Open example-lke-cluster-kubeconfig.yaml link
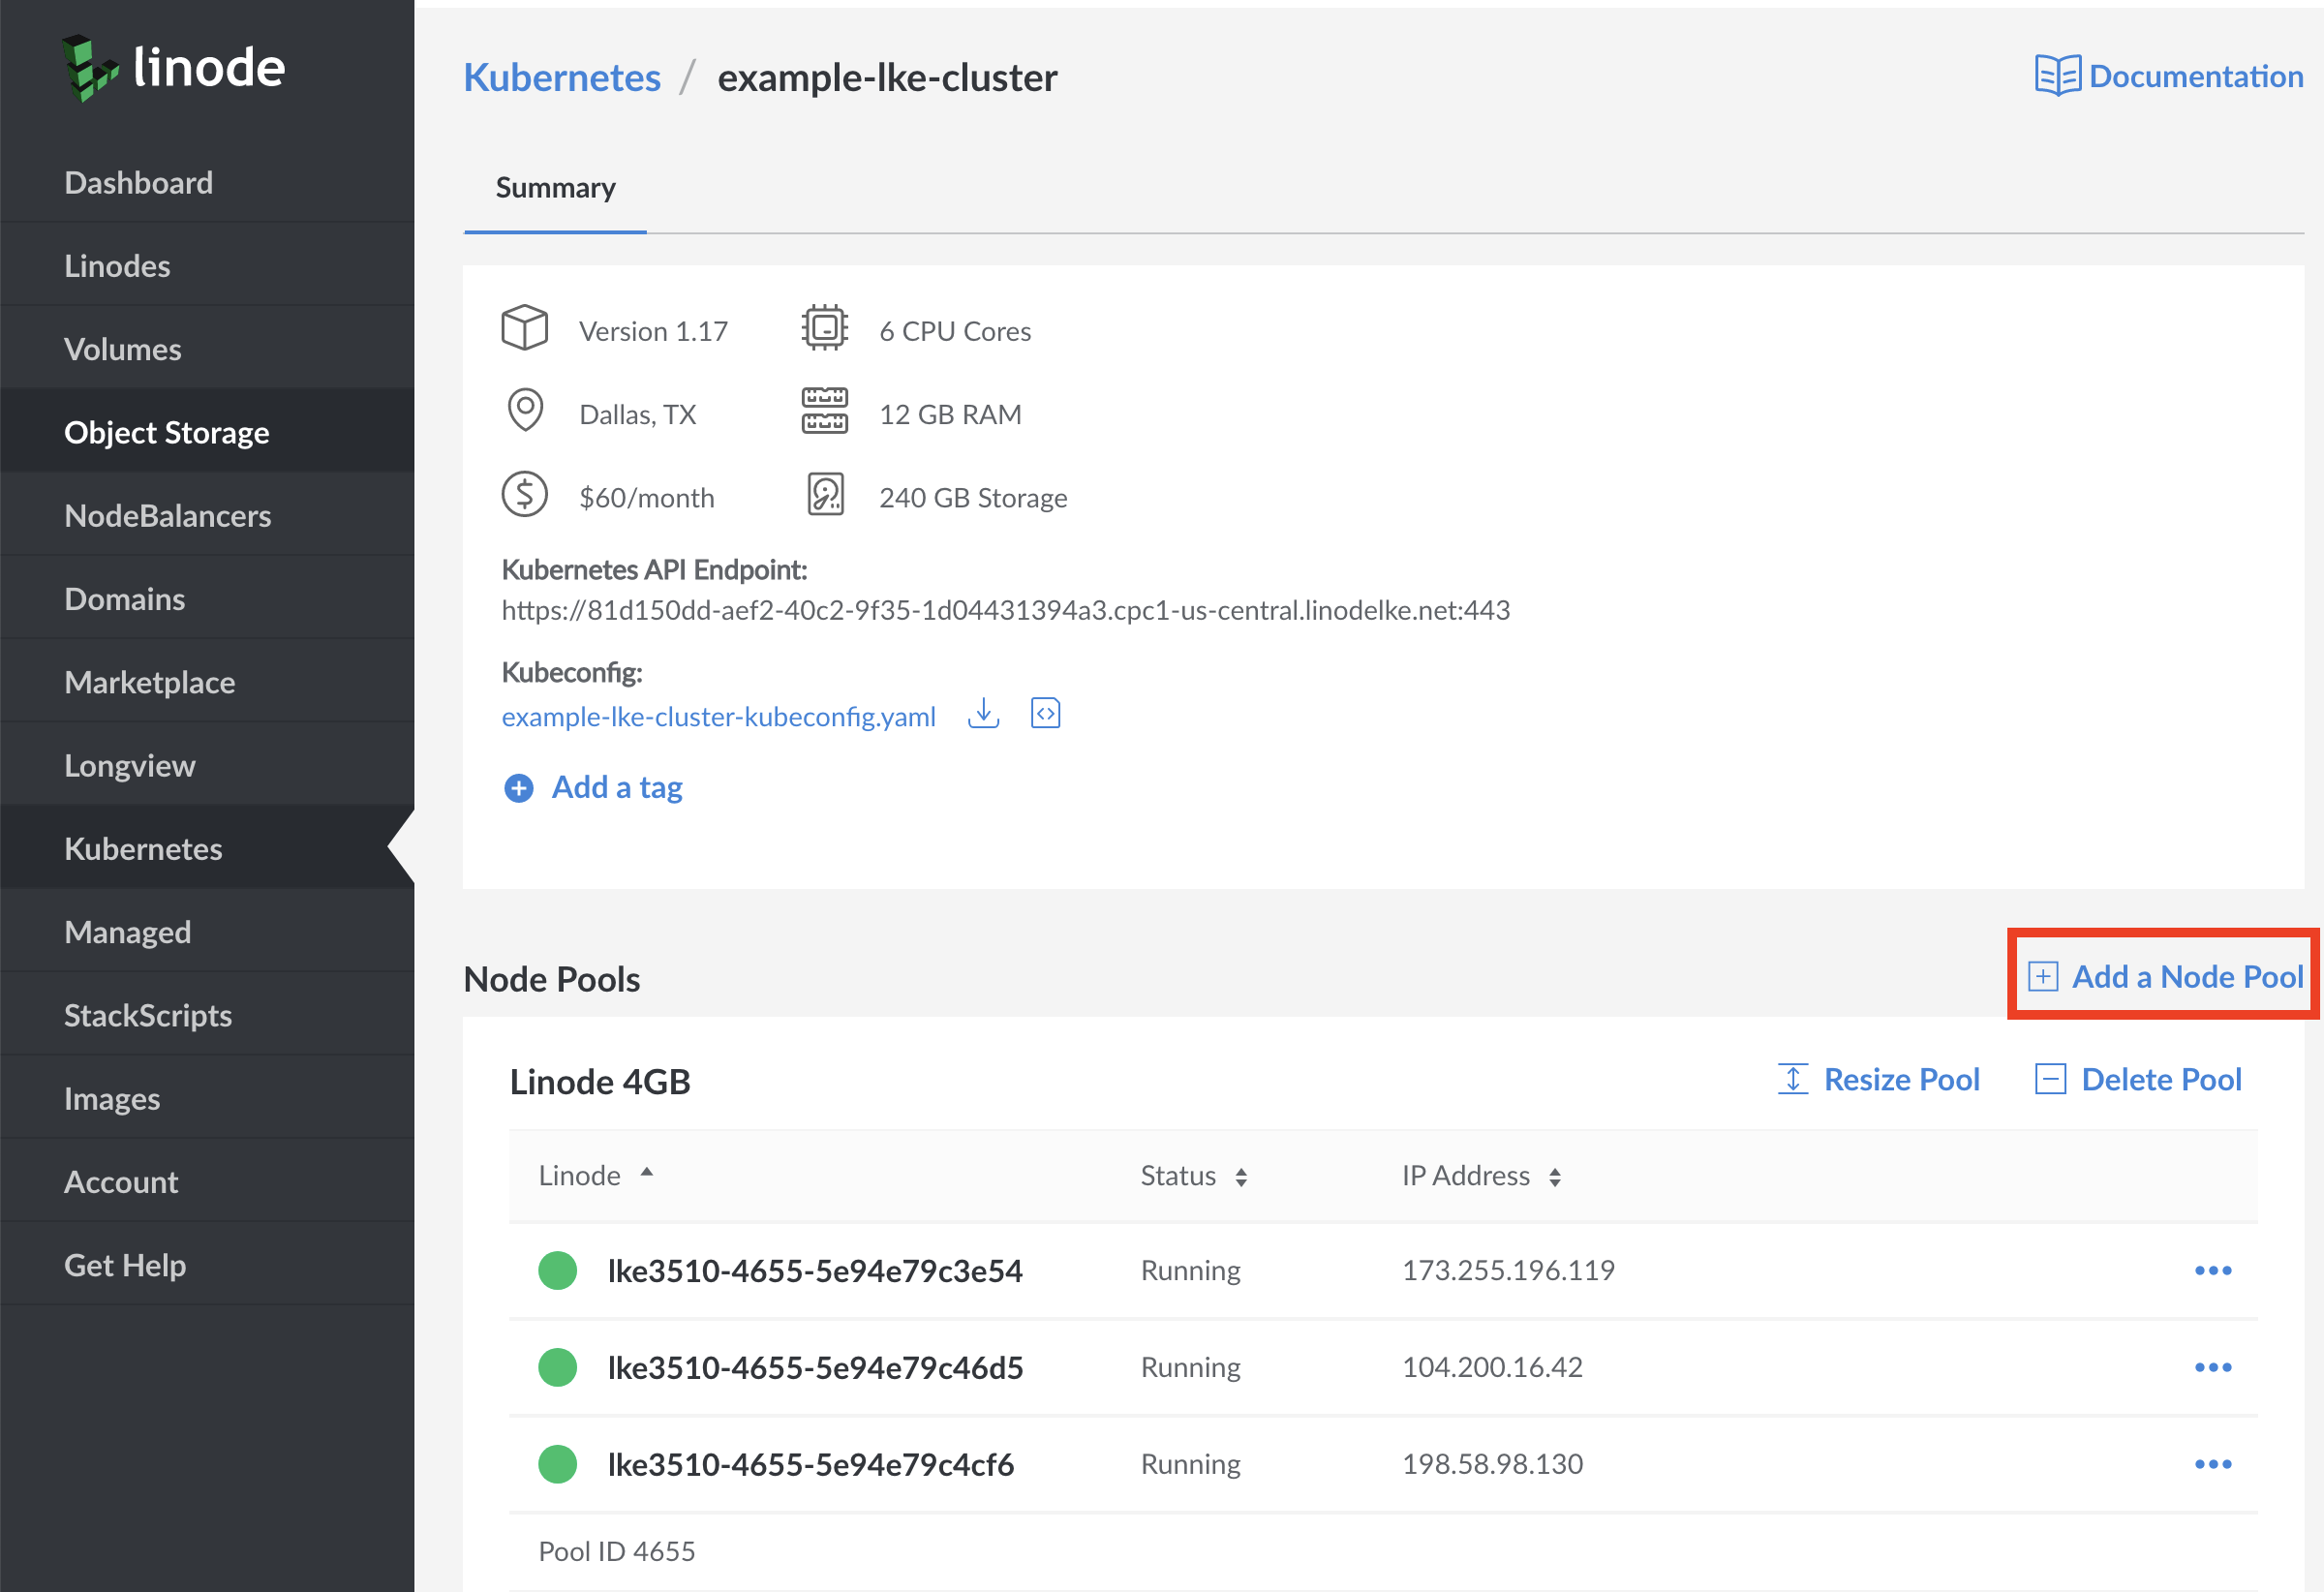The image size is (2324, 1592). (x=718, y=717)
